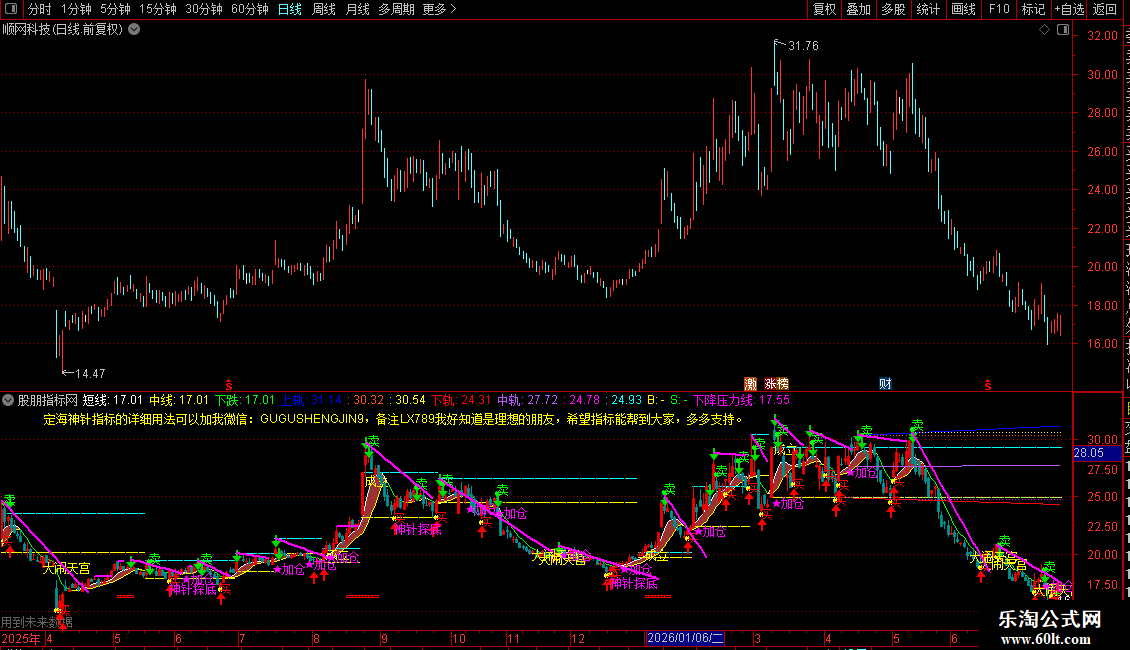Select the 周线 weekly period
Viewport: 1130px width, 650px height.
click(x=324, y=9)
